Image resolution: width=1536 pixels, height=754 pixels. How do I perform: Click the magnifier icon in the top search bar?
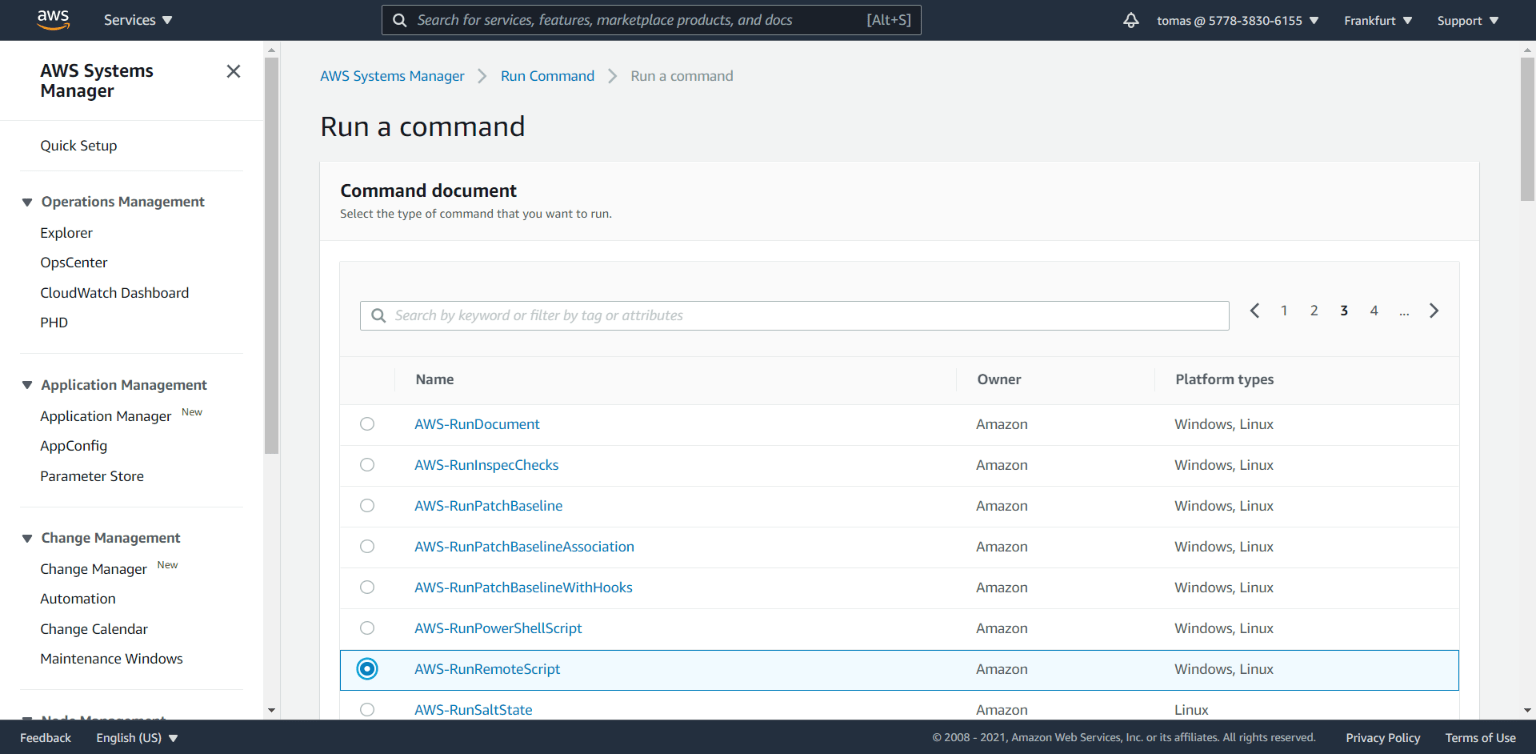pos(399,19)
